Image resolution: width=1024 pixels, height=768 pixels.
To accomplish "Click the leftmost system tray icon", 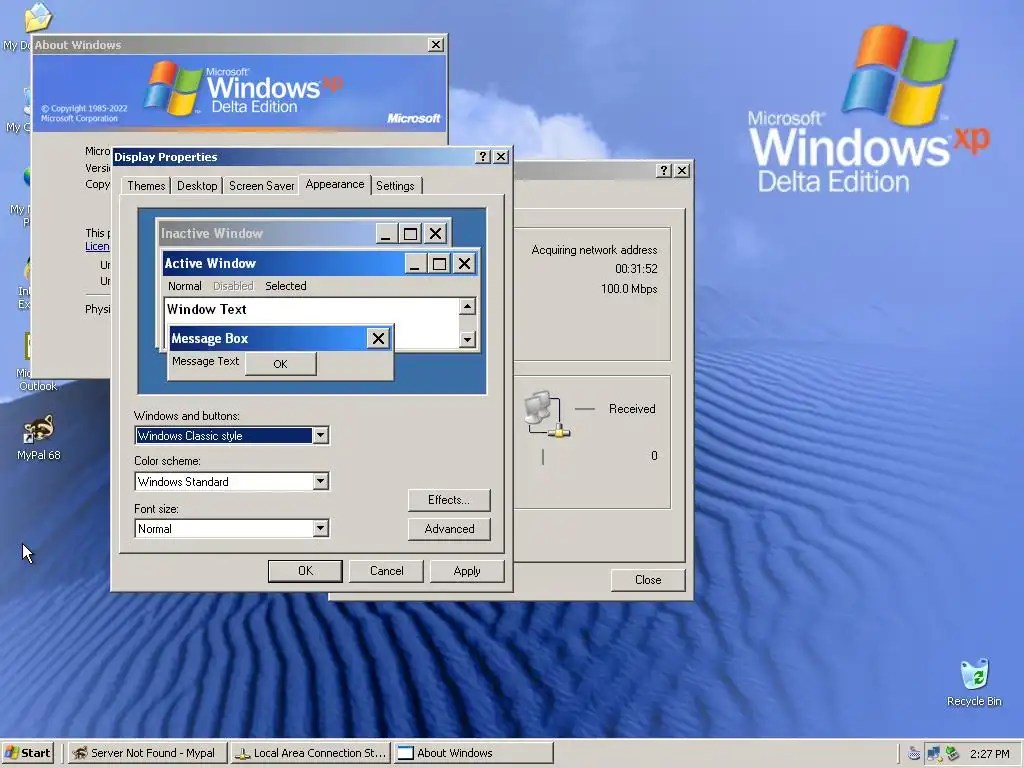I will pyautogui.click(x=914, y=754).
